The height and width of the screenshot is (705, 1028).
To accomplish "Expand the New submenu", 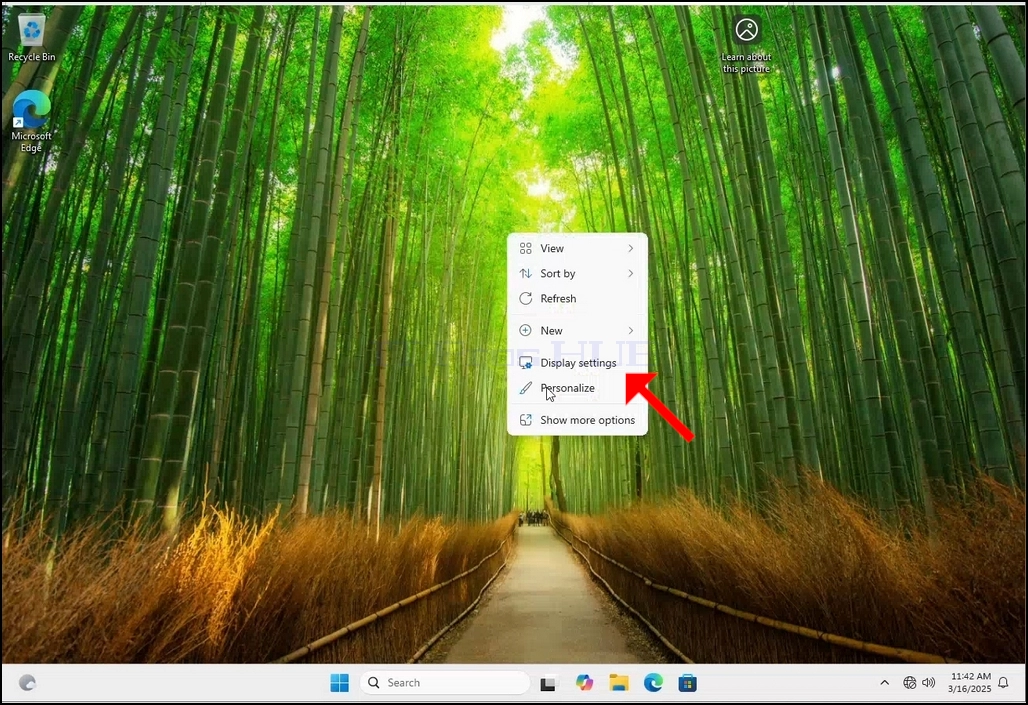I will (x=577, y=331).
